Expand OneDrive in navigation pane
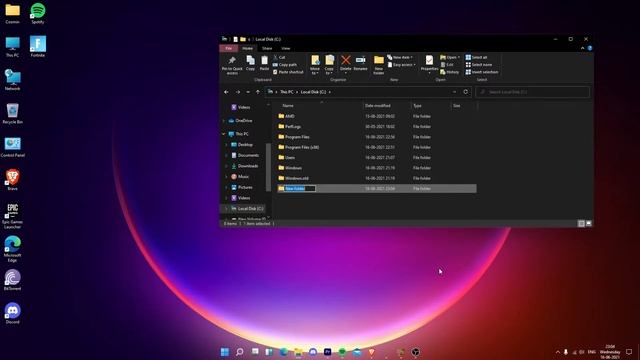The height and width of the screenshot is (360, 640). coord(224,121)
